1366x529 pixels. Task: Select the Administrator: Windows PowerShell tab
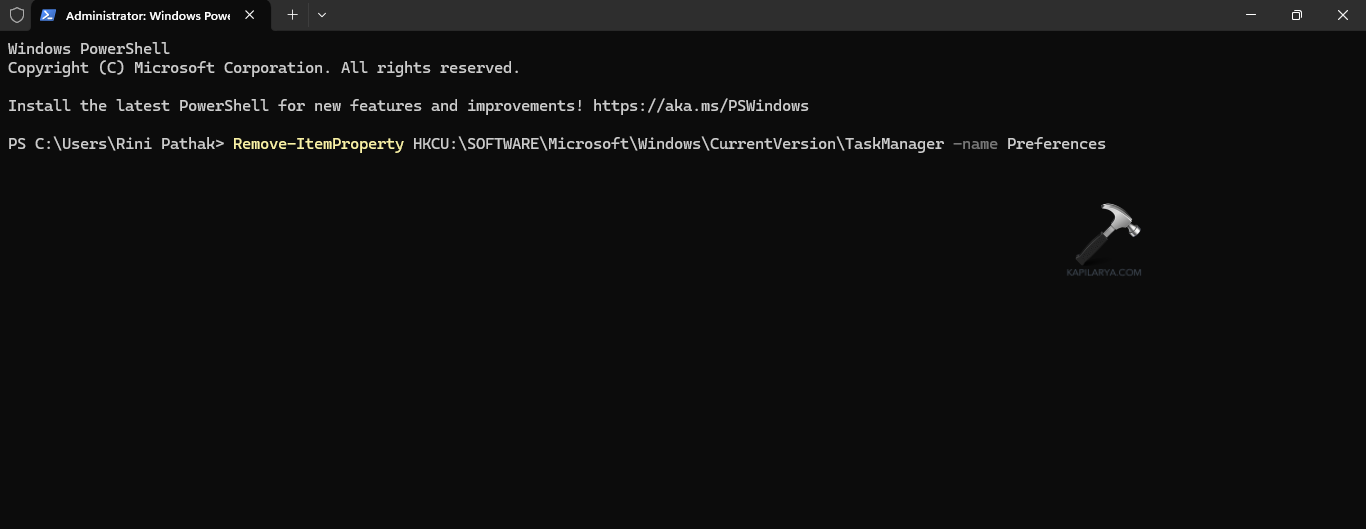[147, 16]
